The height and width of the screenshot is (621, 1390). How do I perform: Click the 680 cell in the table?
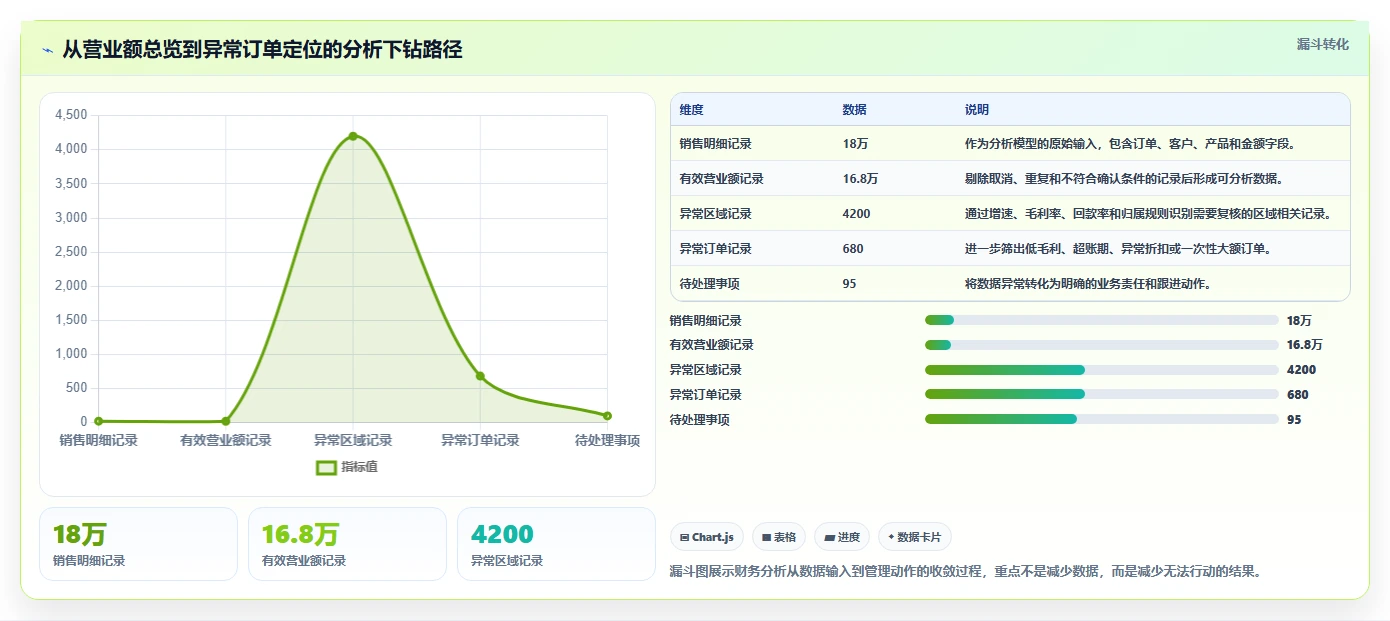coord(853,249)
